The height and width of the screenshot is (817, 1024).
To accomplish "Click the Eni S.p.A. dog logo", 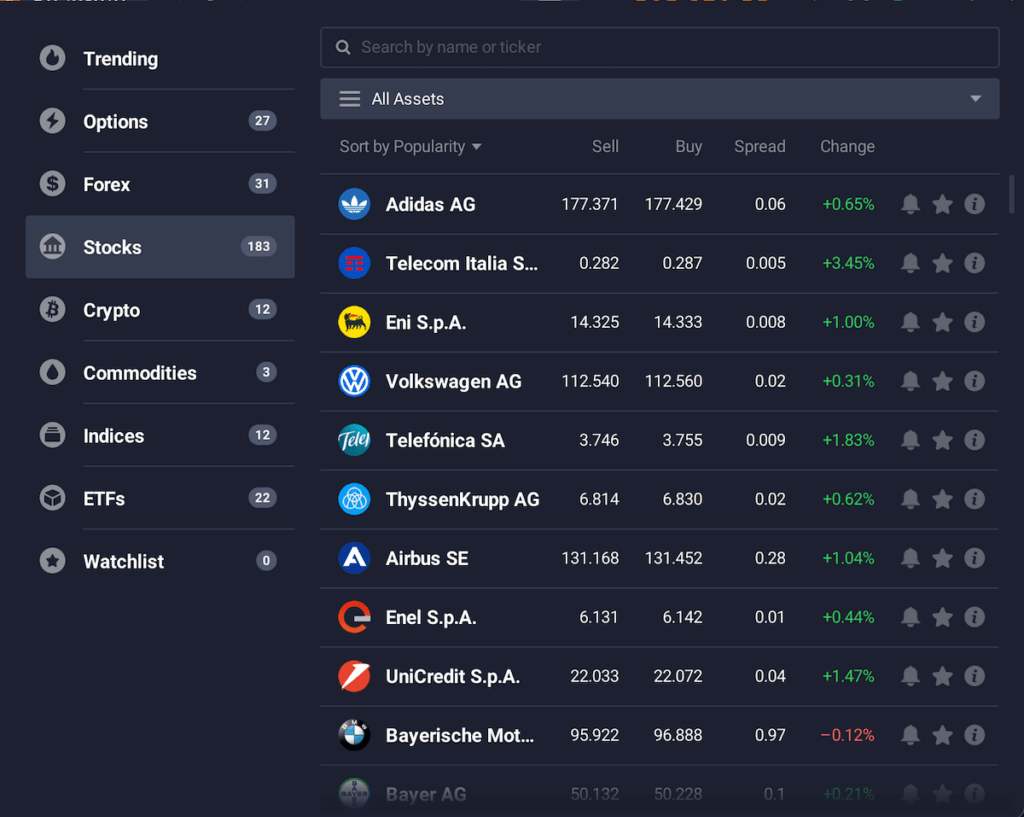I will coord(355,322).
